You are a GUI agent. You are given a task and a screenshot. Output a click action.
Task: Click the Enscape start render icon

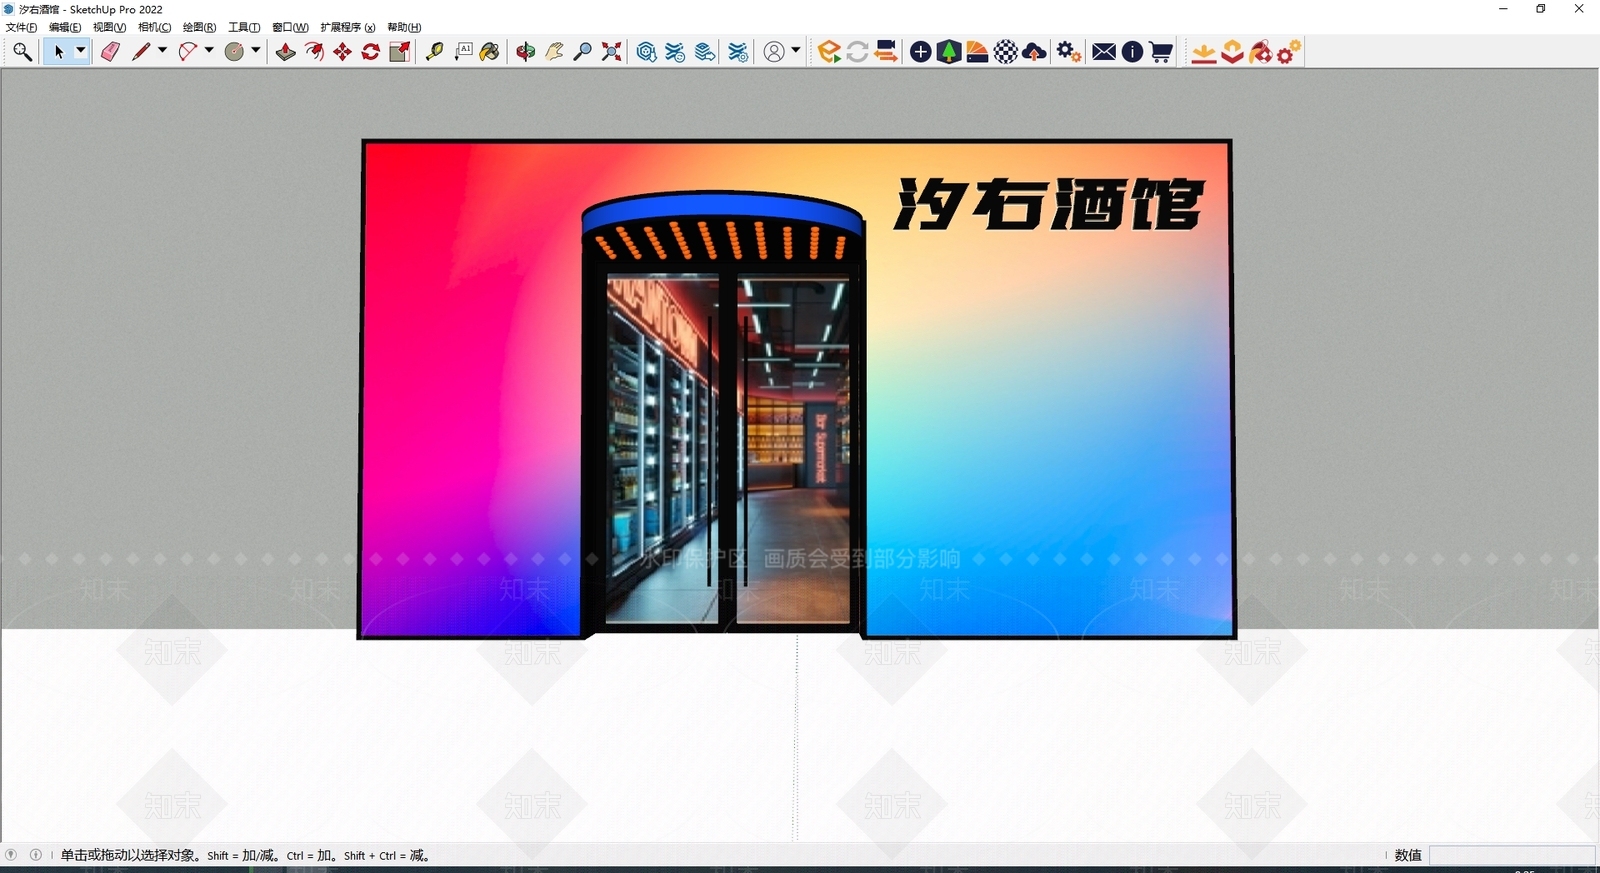pyautogui.click(x=828, y=52)
